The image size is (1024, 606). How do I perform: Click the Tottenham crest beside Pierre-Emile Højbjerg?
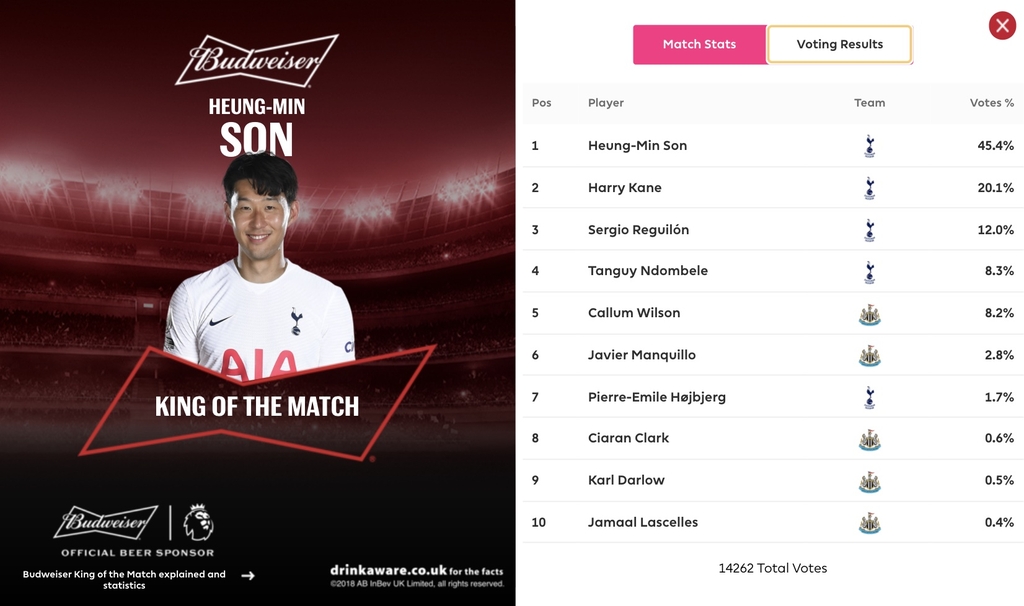click(869, 397)
